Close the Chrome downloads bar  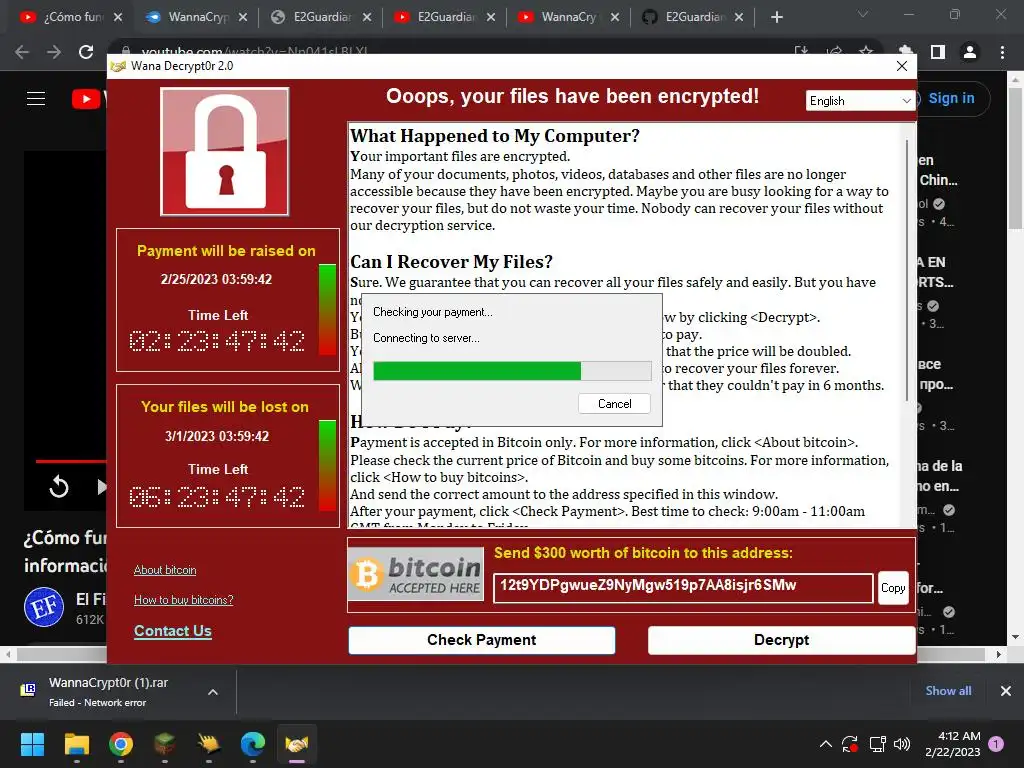1006,691
